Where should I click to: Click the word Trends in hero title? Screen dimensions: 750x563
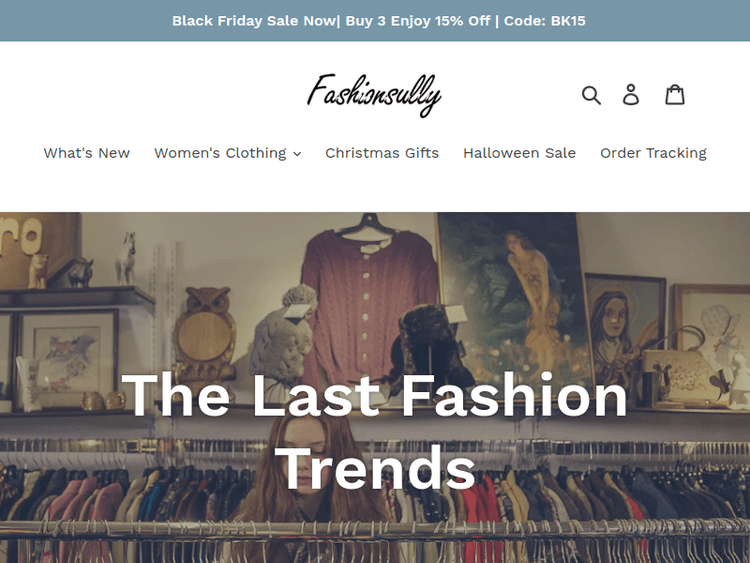[x=375, y=468]
